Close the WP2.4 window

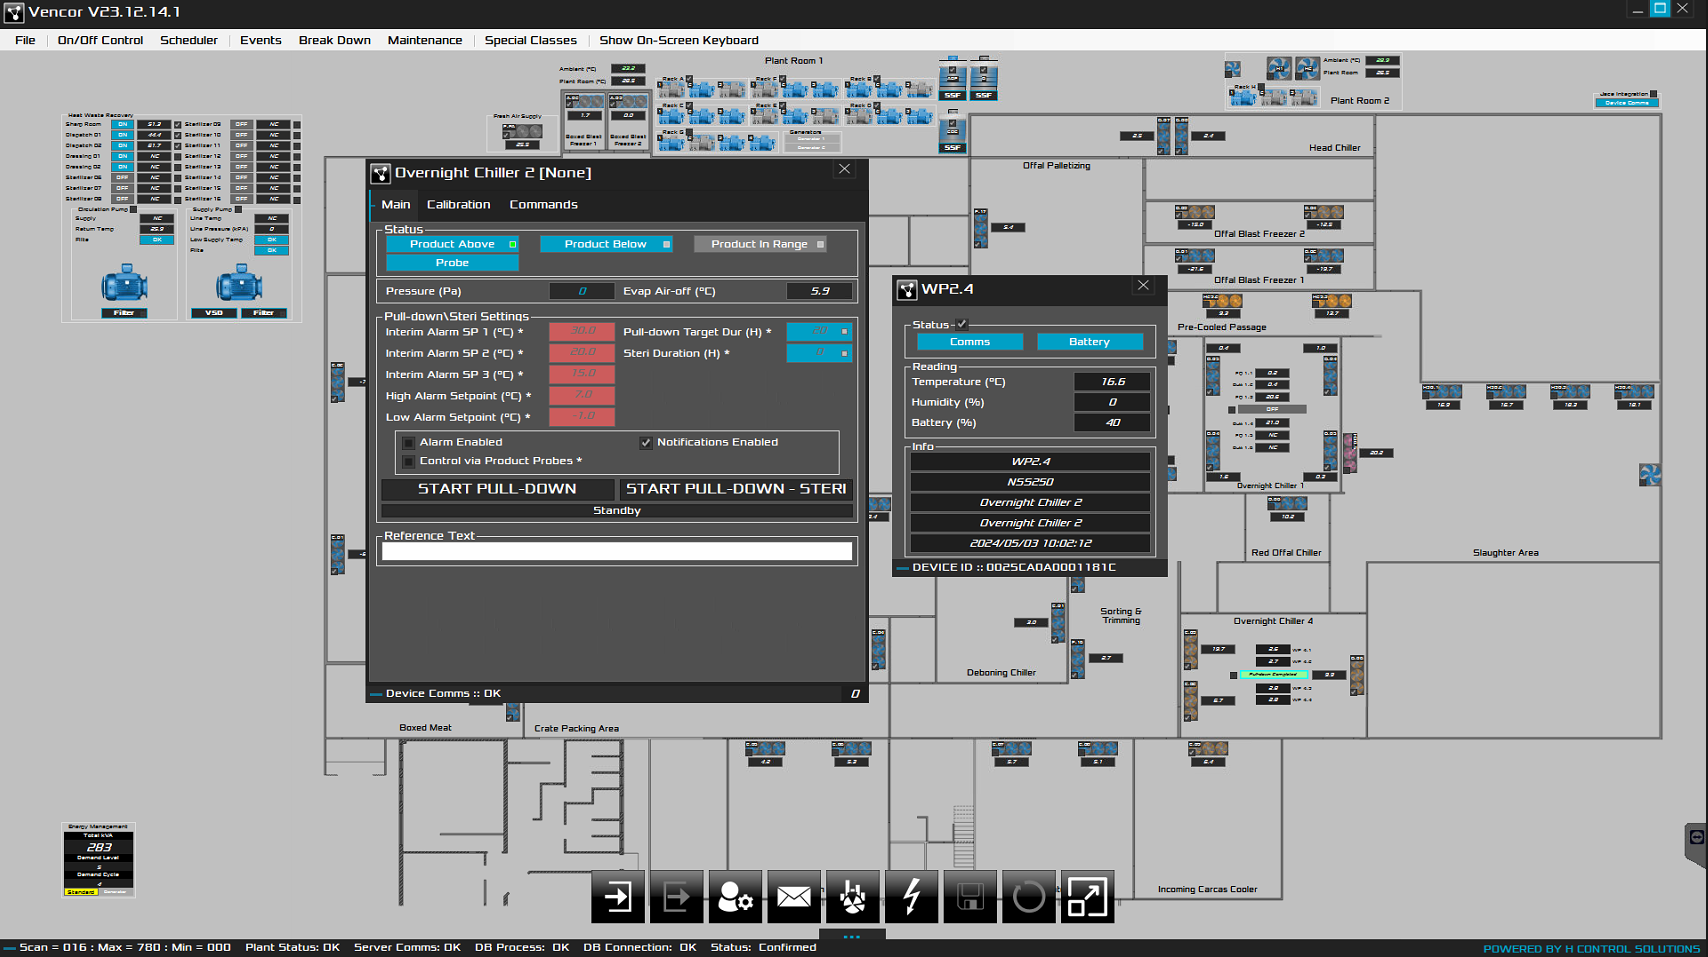[1143, 286]
